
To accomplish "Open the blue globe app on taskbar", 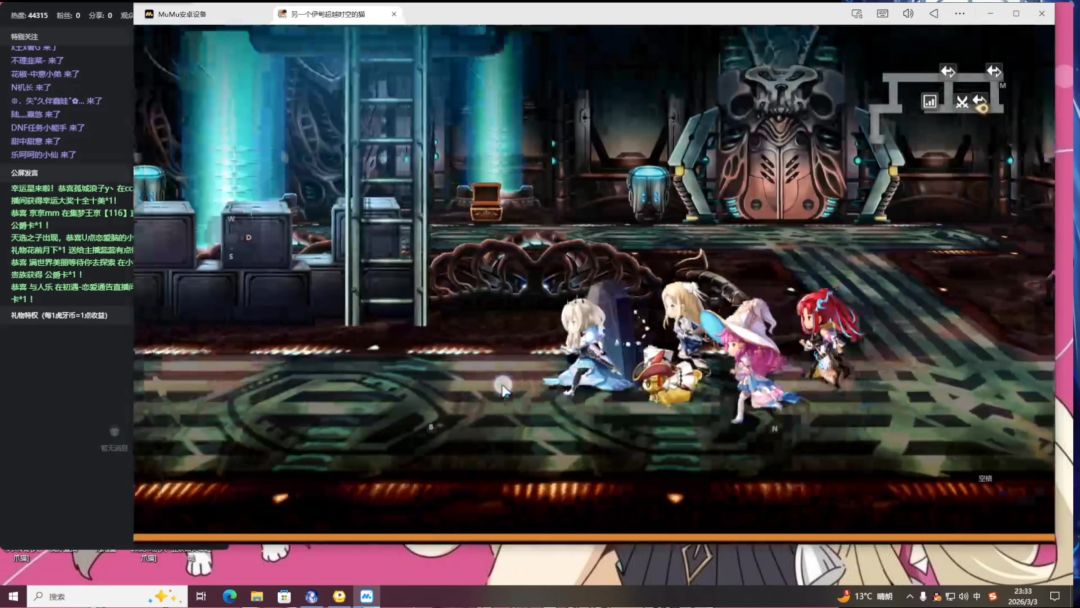I will click(x=311, y=596).
